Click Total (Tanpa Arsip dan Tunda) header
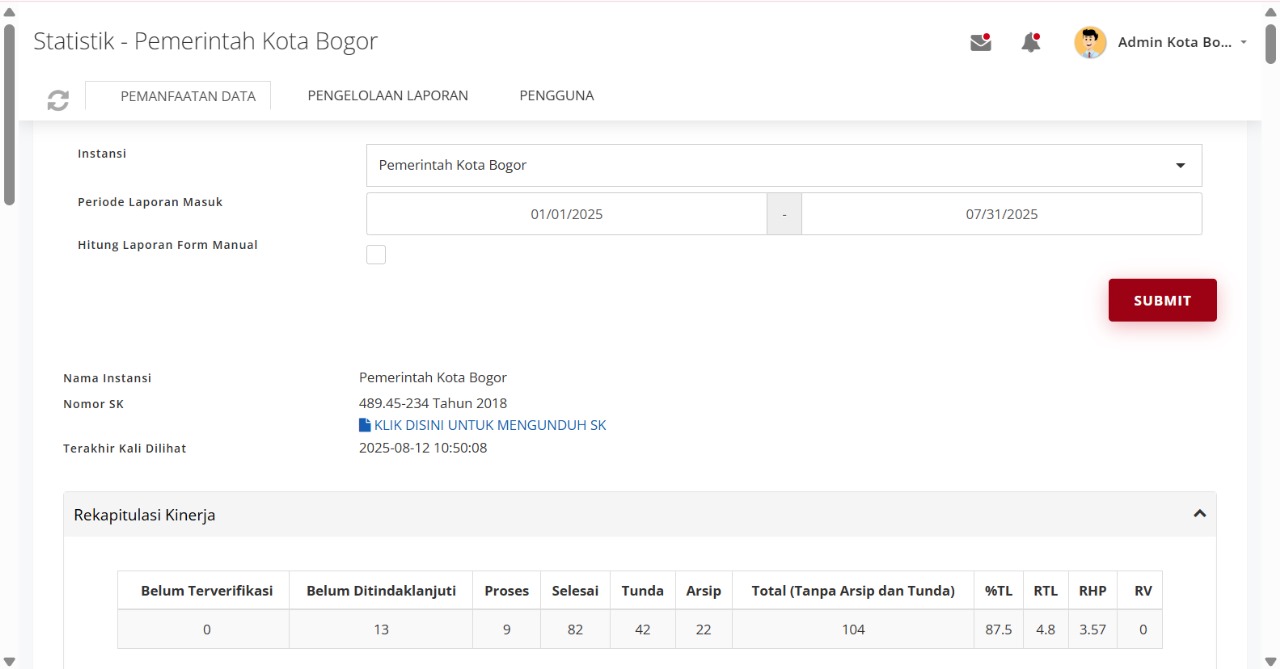The image size is (1280, 669). [x=853, y=590]
